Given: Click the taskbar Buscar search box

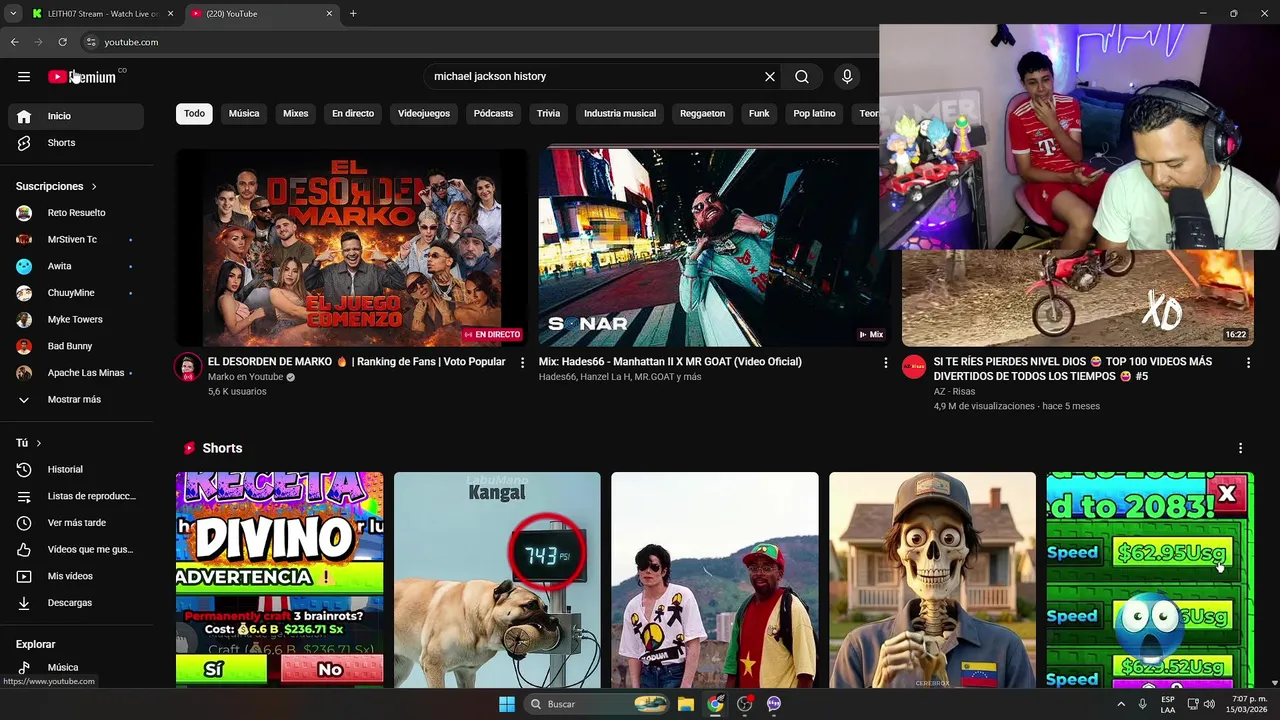Looking at the screenshot, I should (596, 704).
